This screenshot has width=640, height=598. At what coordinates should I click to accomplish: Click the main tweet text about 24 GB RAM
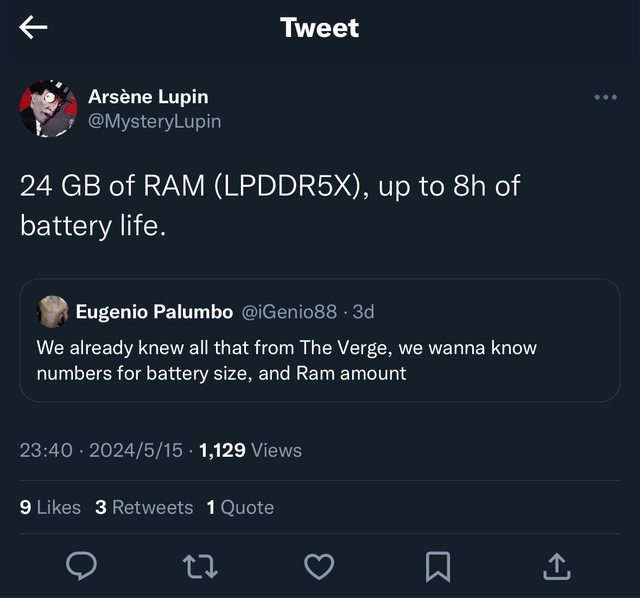click(x=270, y=205)
